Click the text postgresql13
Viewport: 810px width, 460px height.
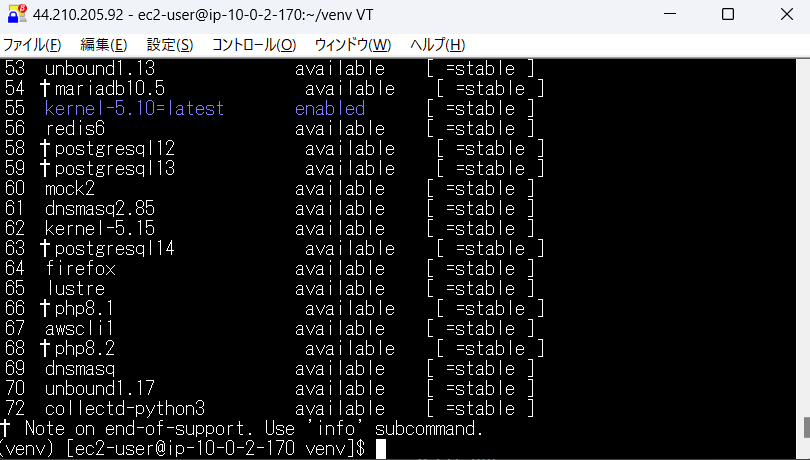coord(115,168)
